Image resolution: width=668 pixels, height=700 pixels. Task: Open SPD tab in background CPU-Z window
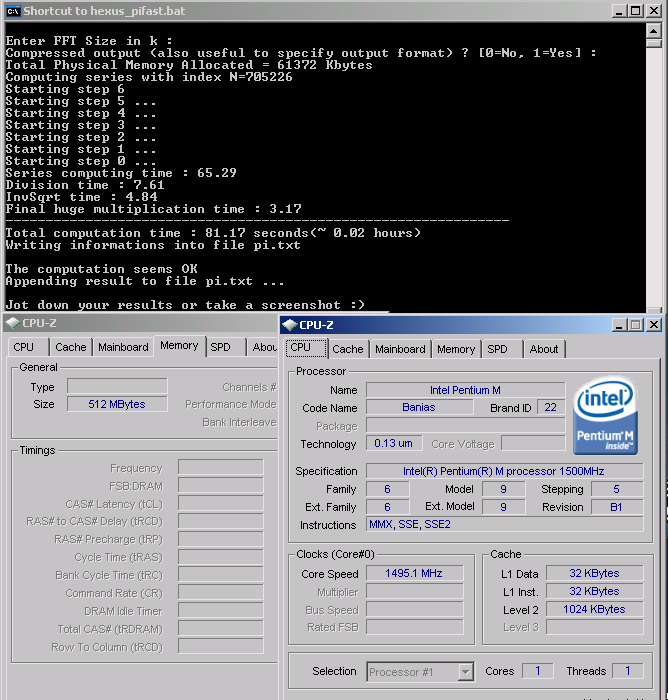click(225, 347)
